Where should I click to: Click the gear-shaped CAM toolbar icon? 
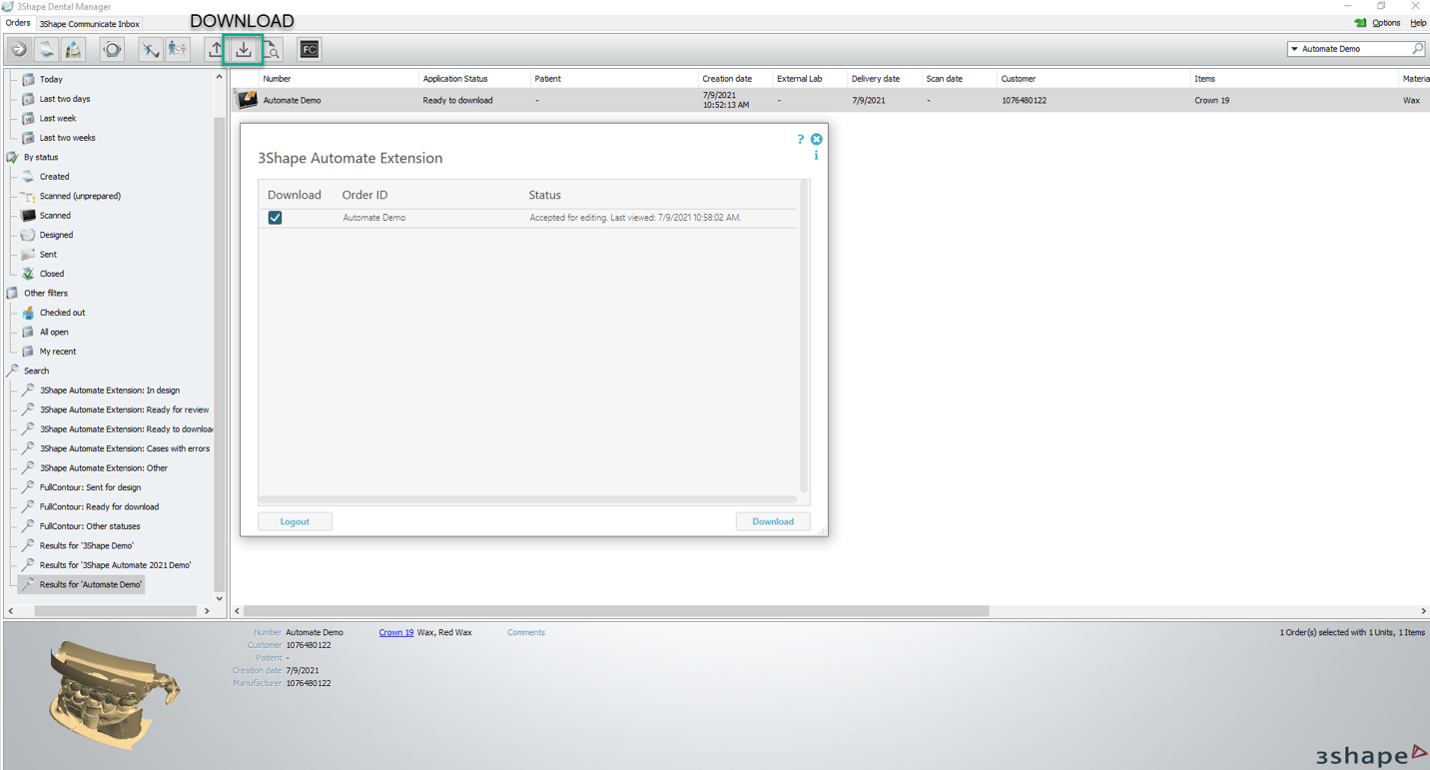pos(111,48)
